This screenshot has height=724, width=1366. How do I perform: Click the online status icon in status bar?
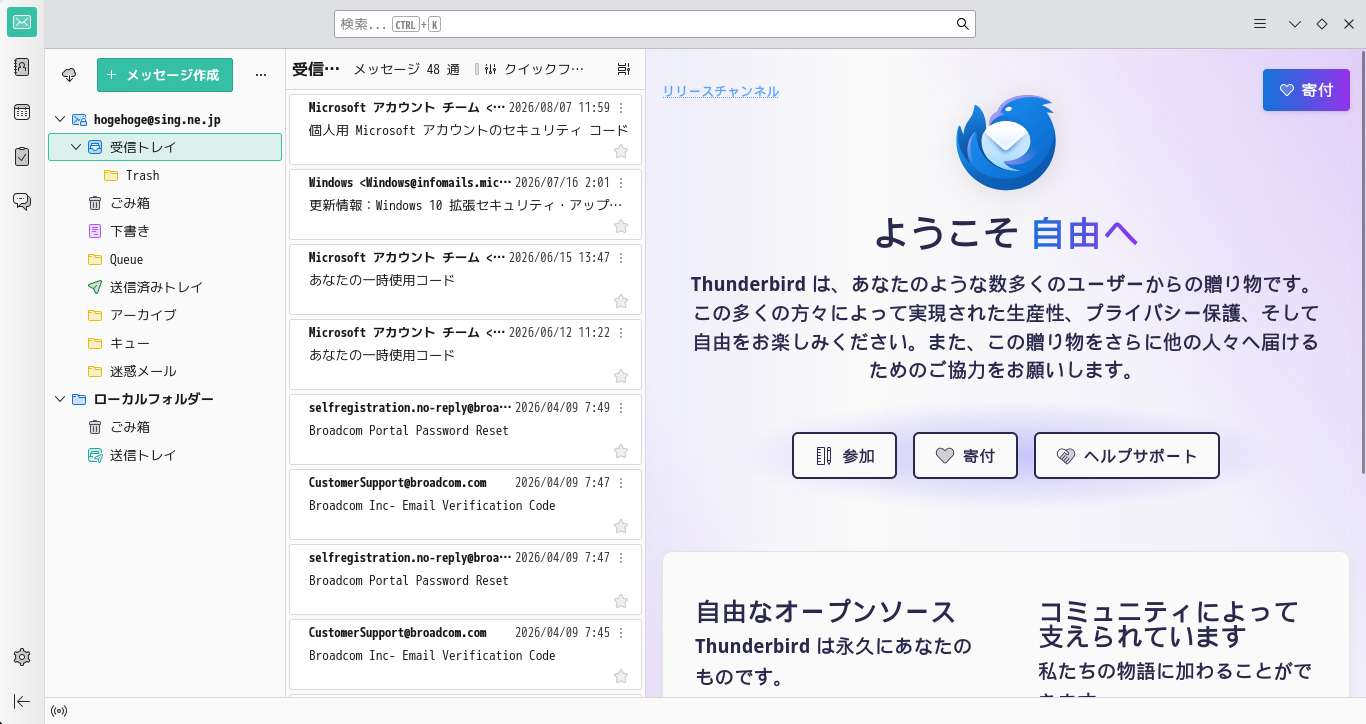[x=59, y=711]
